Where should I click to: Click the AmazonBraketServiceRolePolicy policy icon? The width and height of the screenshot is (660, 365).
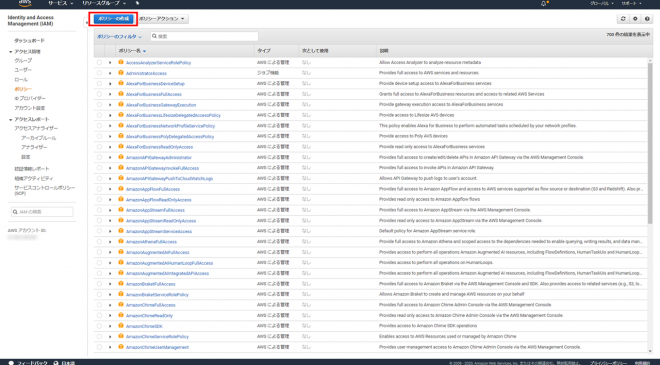point(121,294)
